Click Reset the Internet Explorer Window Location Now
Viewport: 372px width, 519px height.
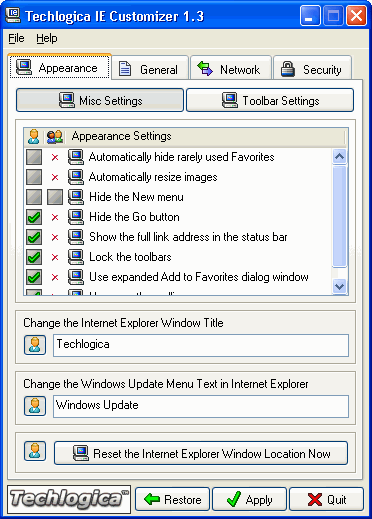click(201, 453)
